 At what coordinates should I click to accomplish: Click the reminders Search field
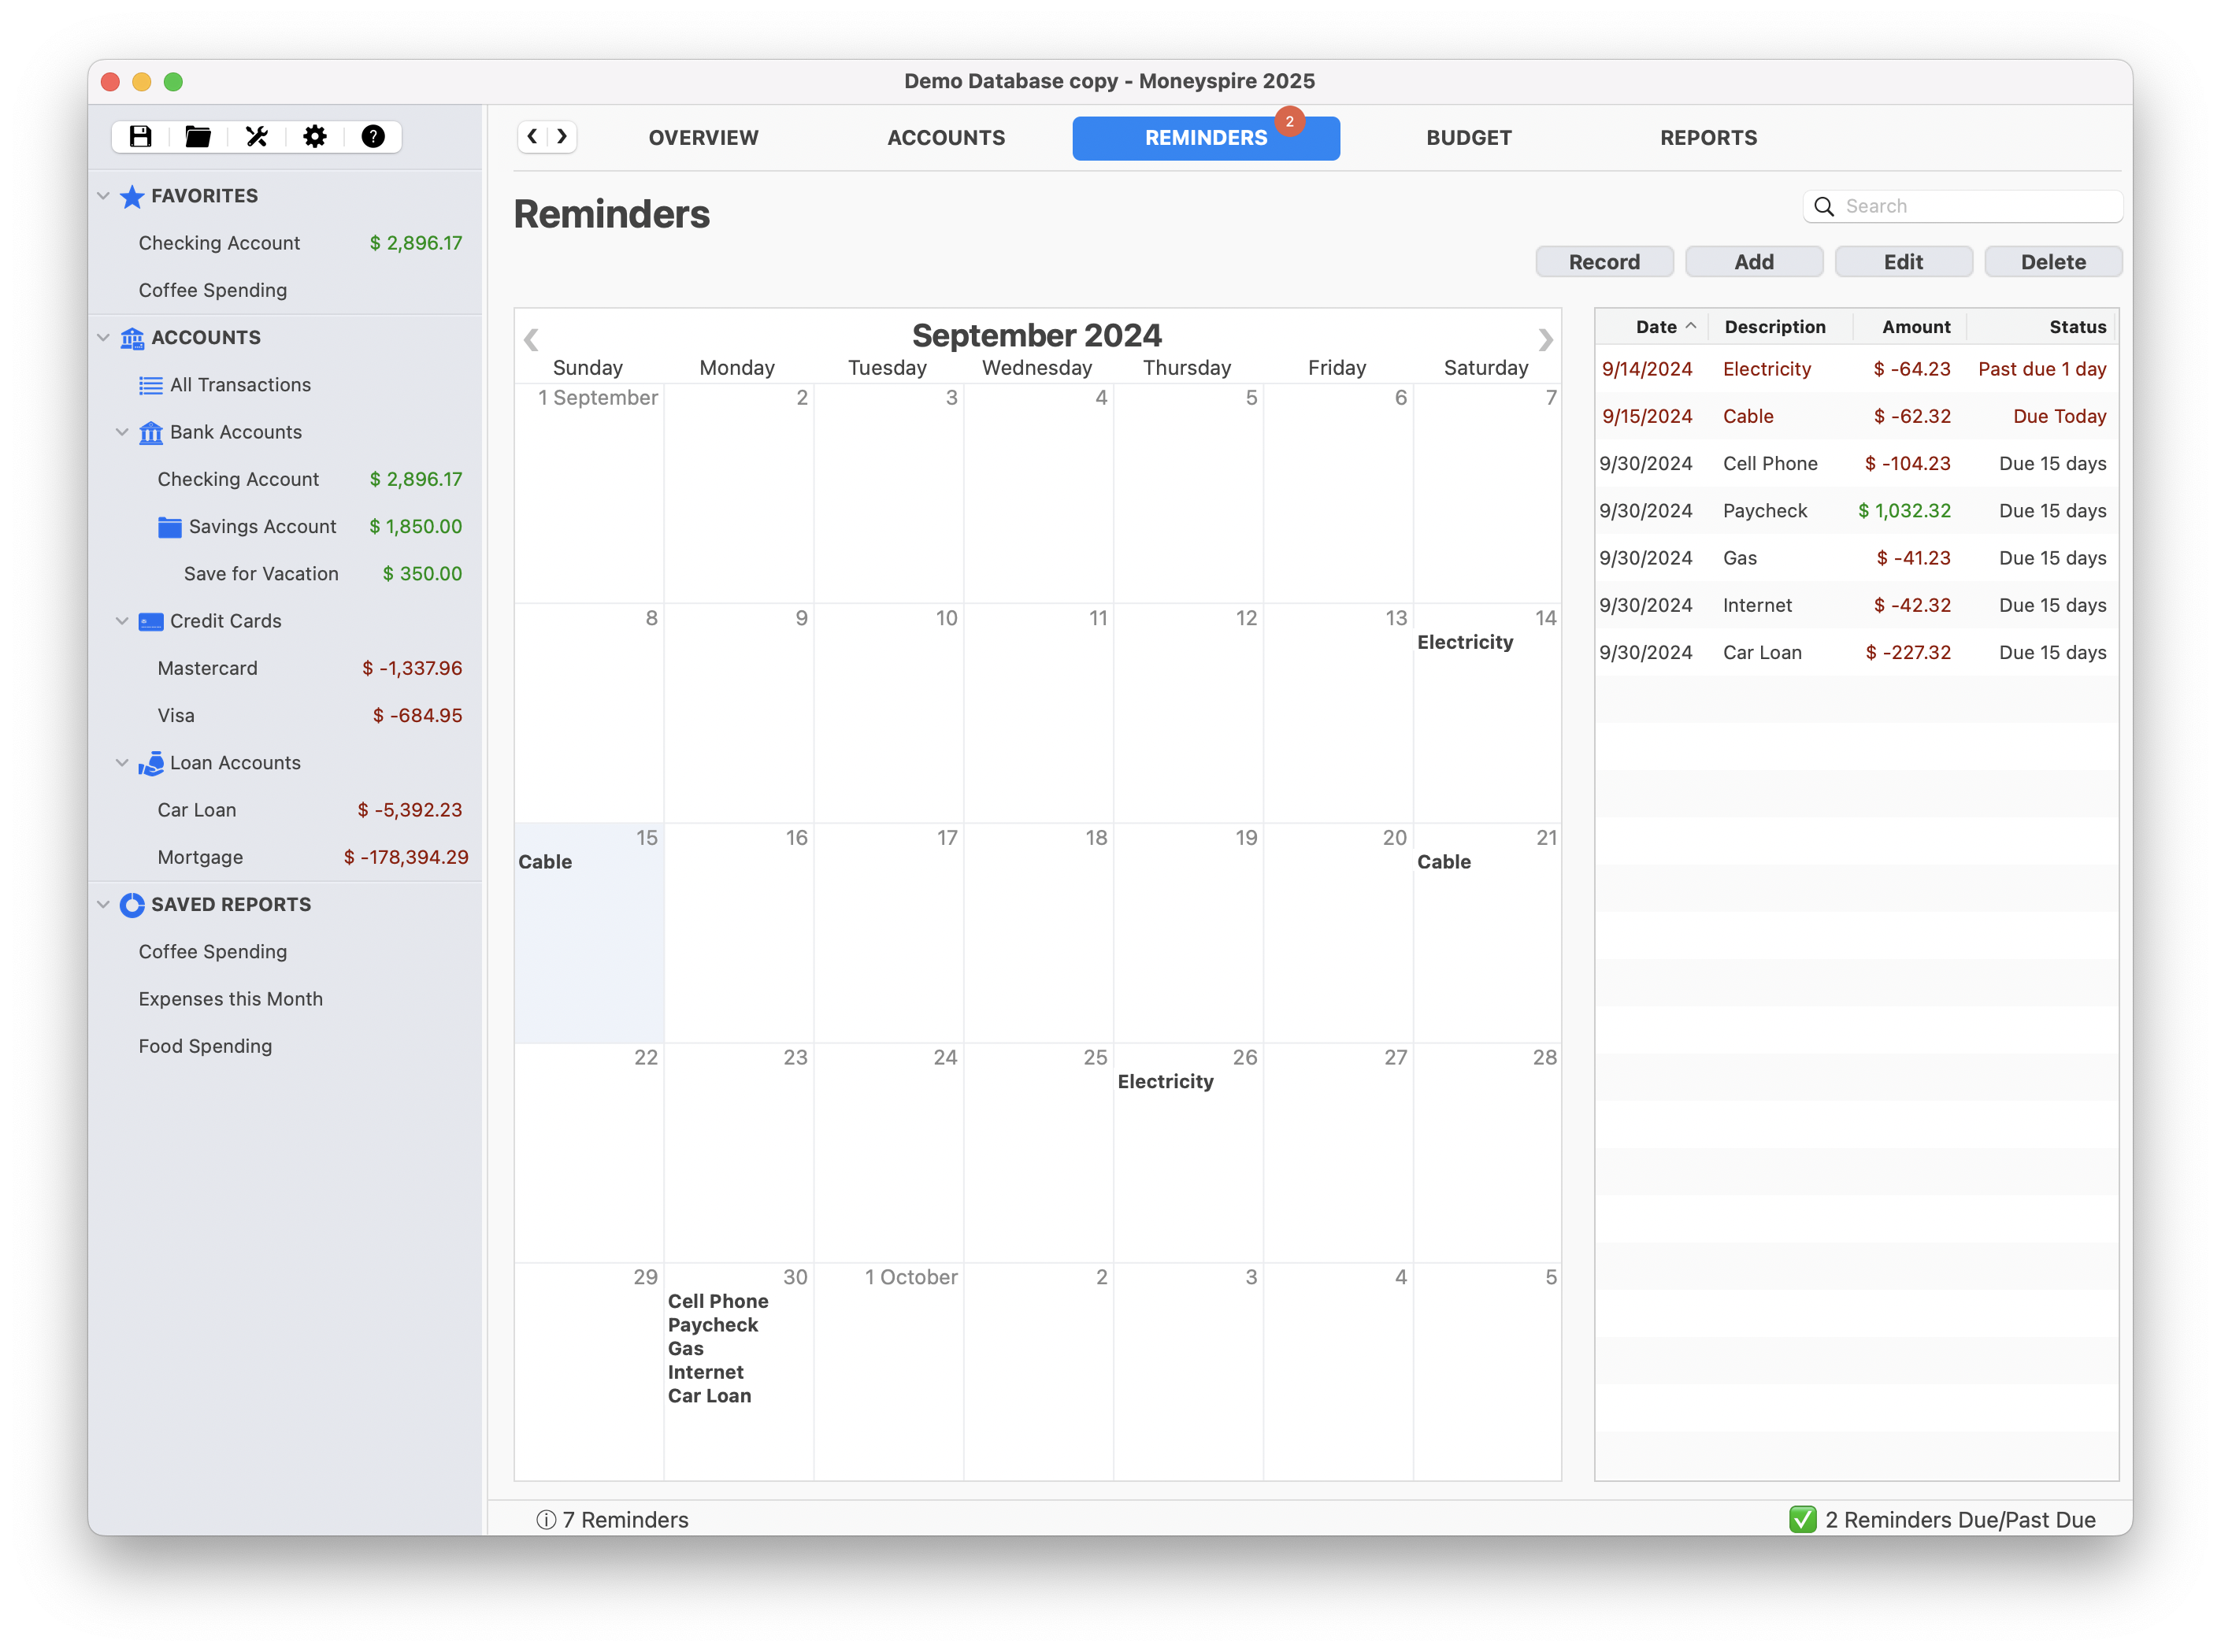click(1962, 206)
